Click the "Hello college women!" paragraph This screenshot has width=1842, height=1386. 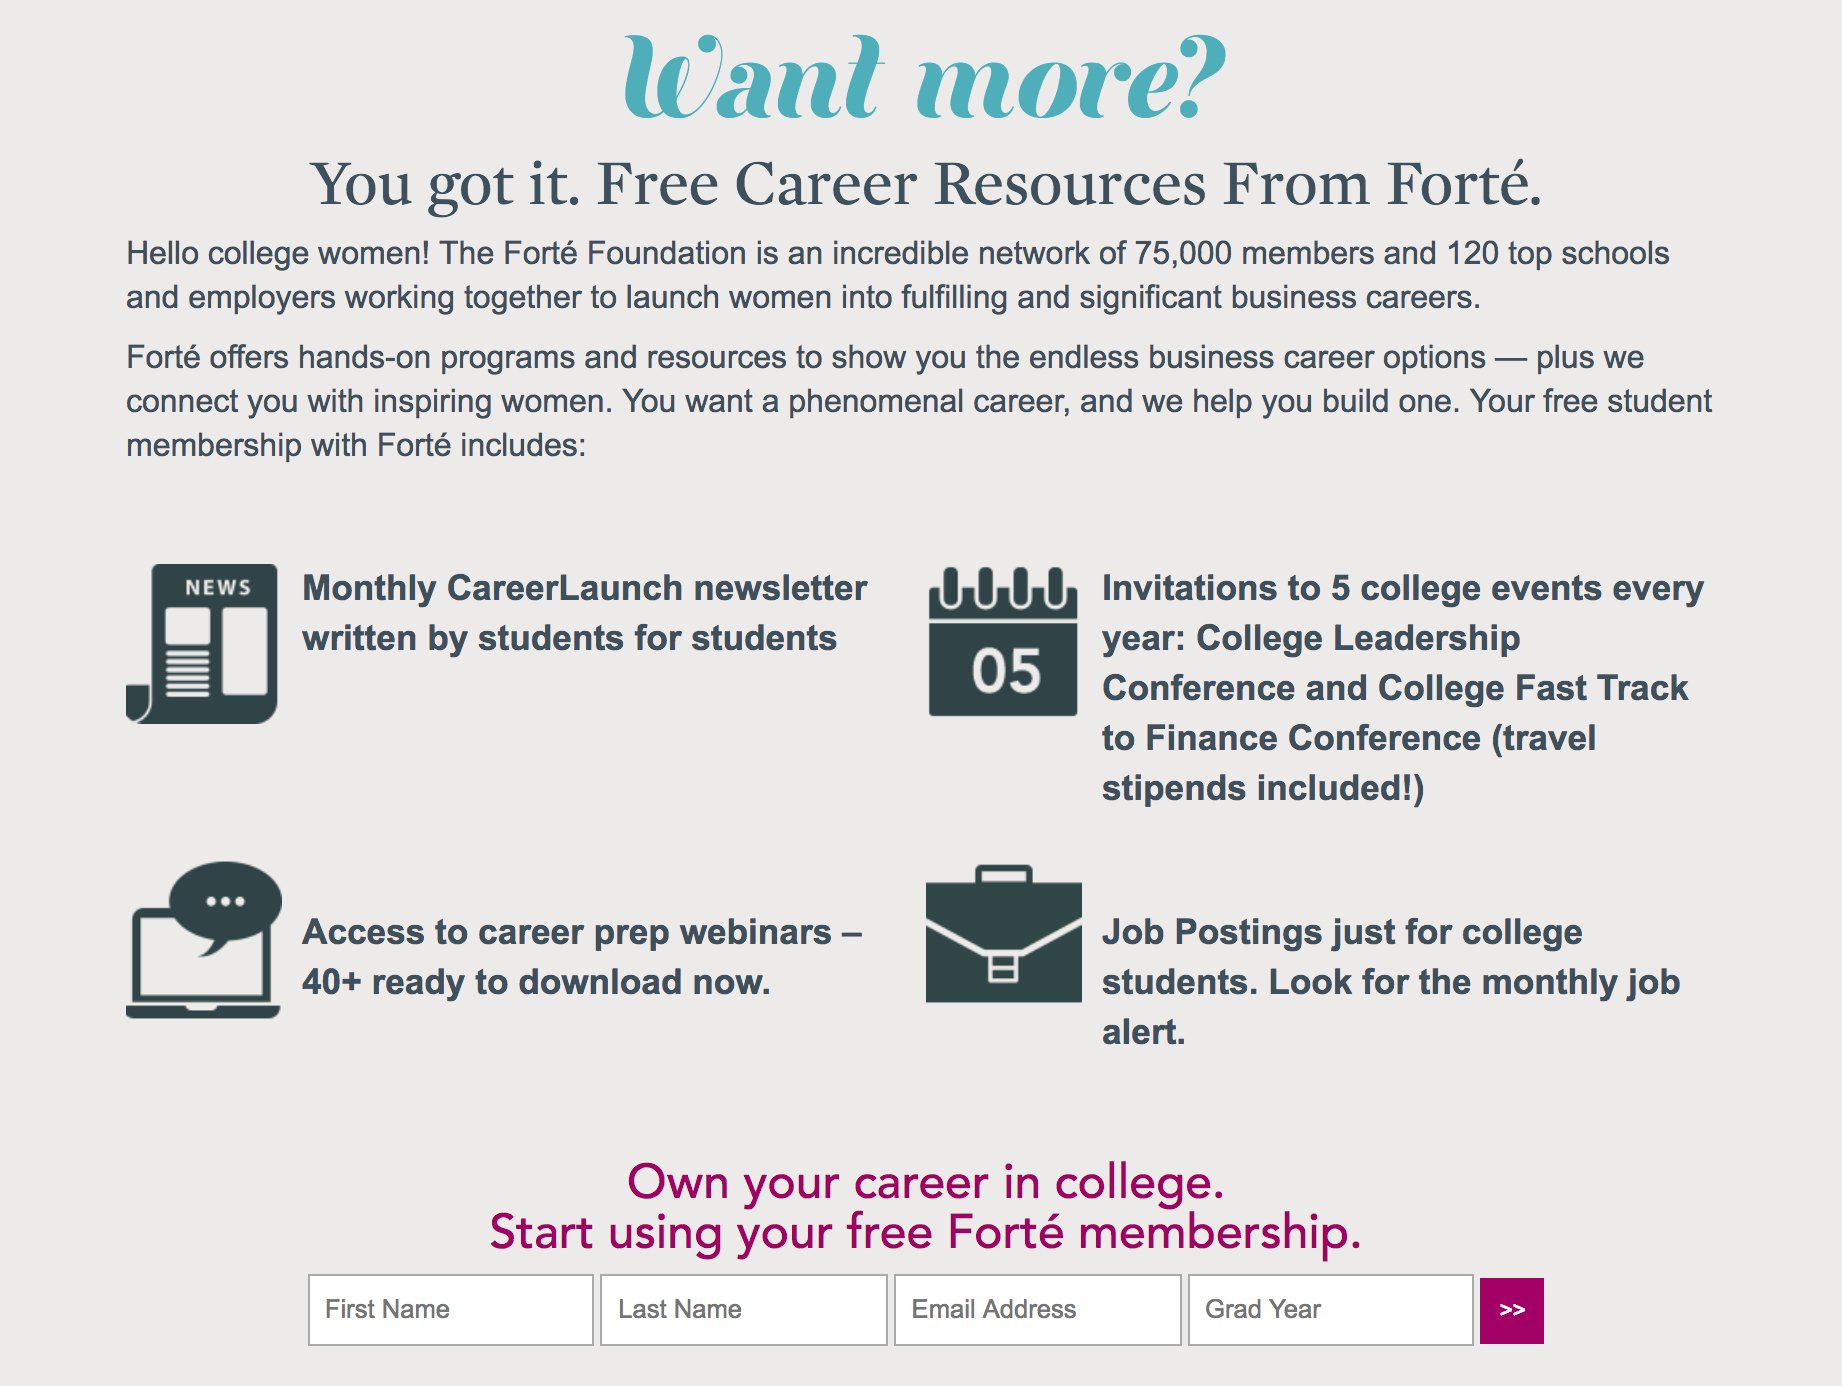point(897,275)
